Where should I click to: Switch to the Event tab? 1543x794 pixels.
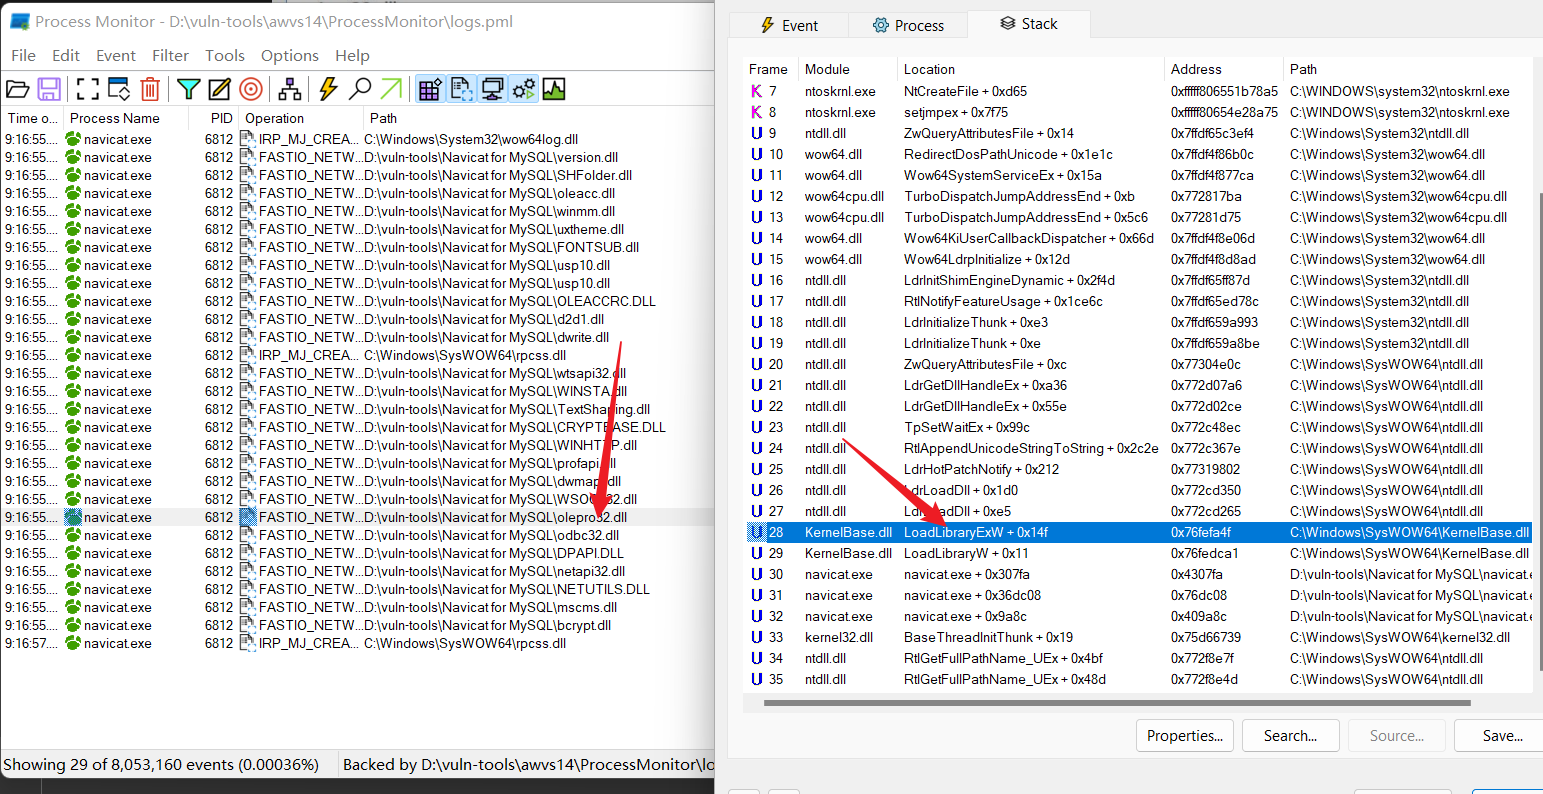click(788, 26)
